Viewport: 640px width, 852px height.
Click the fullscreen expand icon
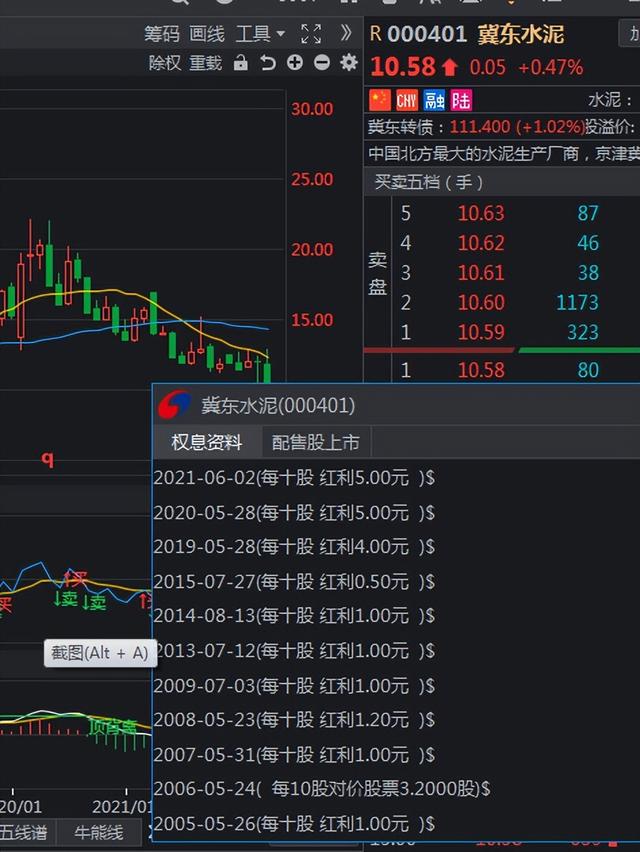coord(311,34)
